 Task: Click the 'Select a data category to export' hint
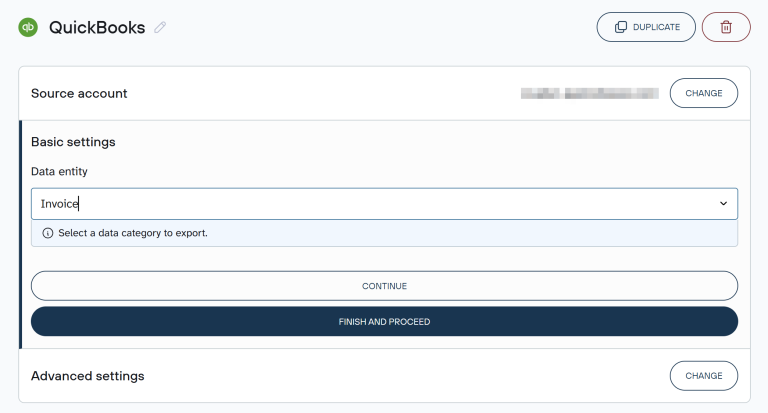133,233
